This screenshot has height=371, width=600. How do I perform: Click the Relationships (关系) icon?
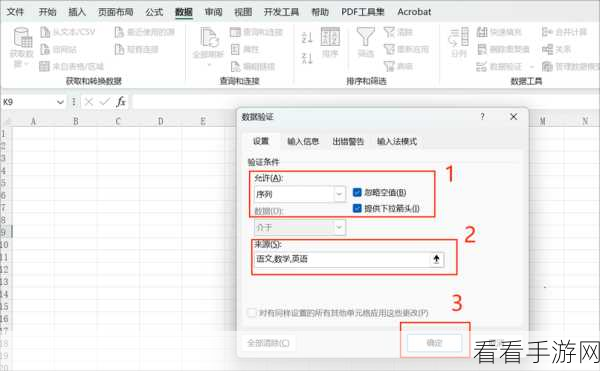point(548,49)
